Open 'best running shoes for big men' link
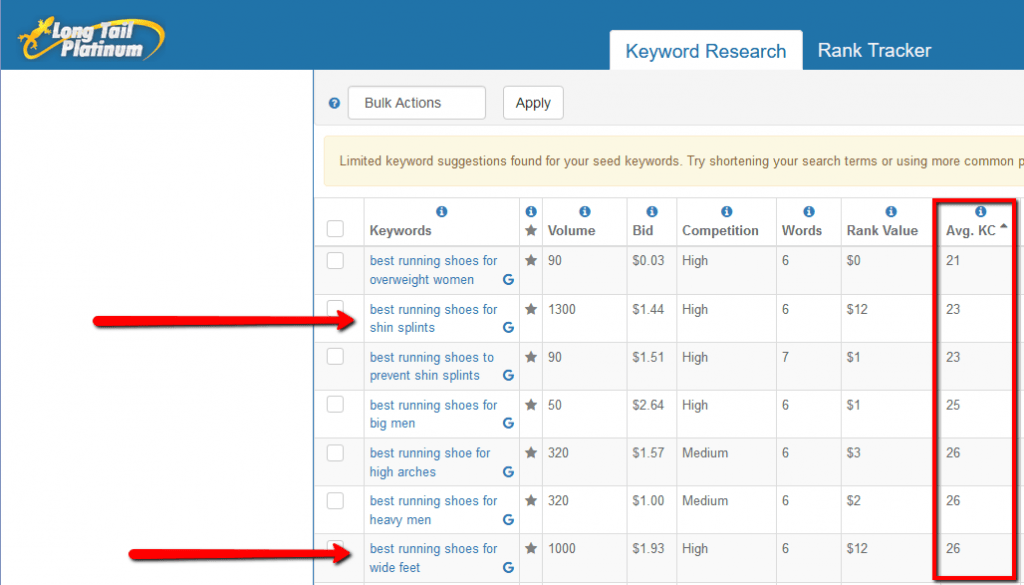This screenshot has height=585, width=1024. pyautogui.click(x=434, y=414)
